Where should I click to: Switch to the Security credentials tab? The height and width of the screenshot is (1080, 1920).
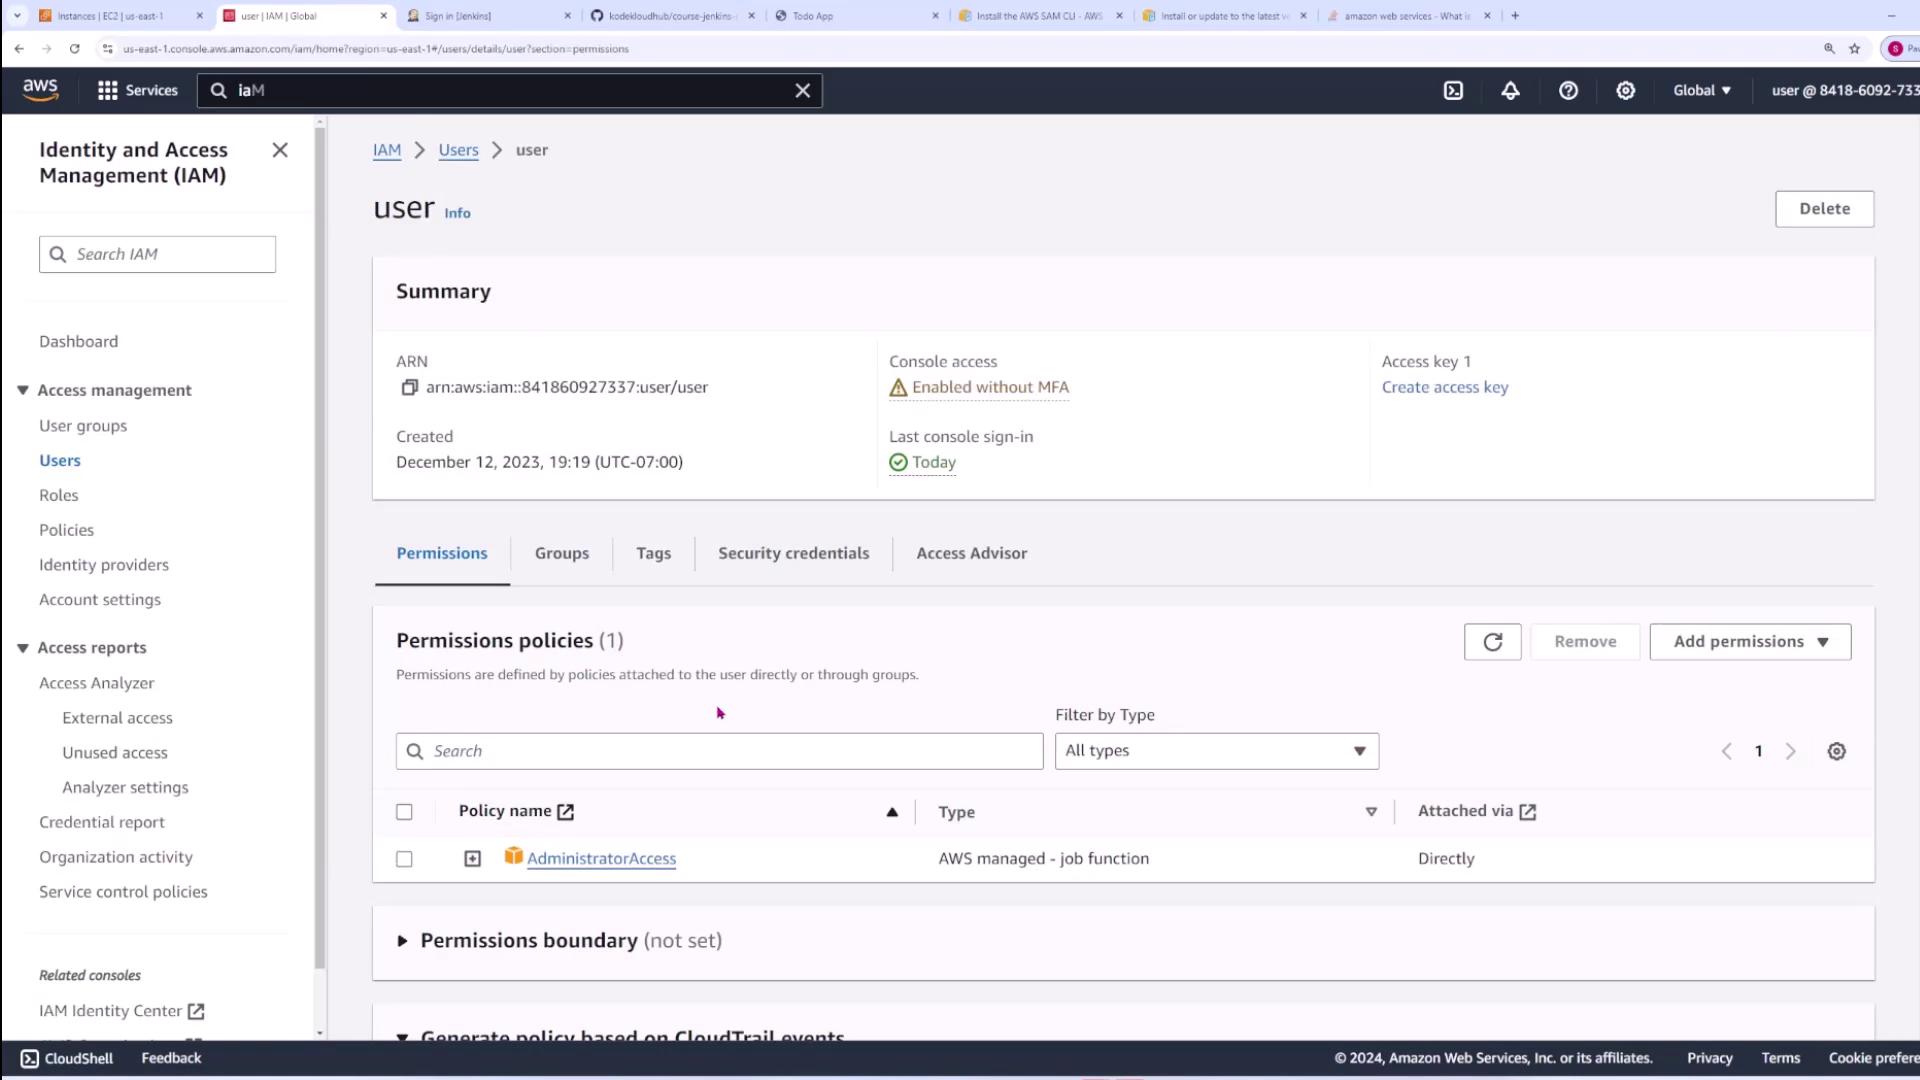coord(793,553)
